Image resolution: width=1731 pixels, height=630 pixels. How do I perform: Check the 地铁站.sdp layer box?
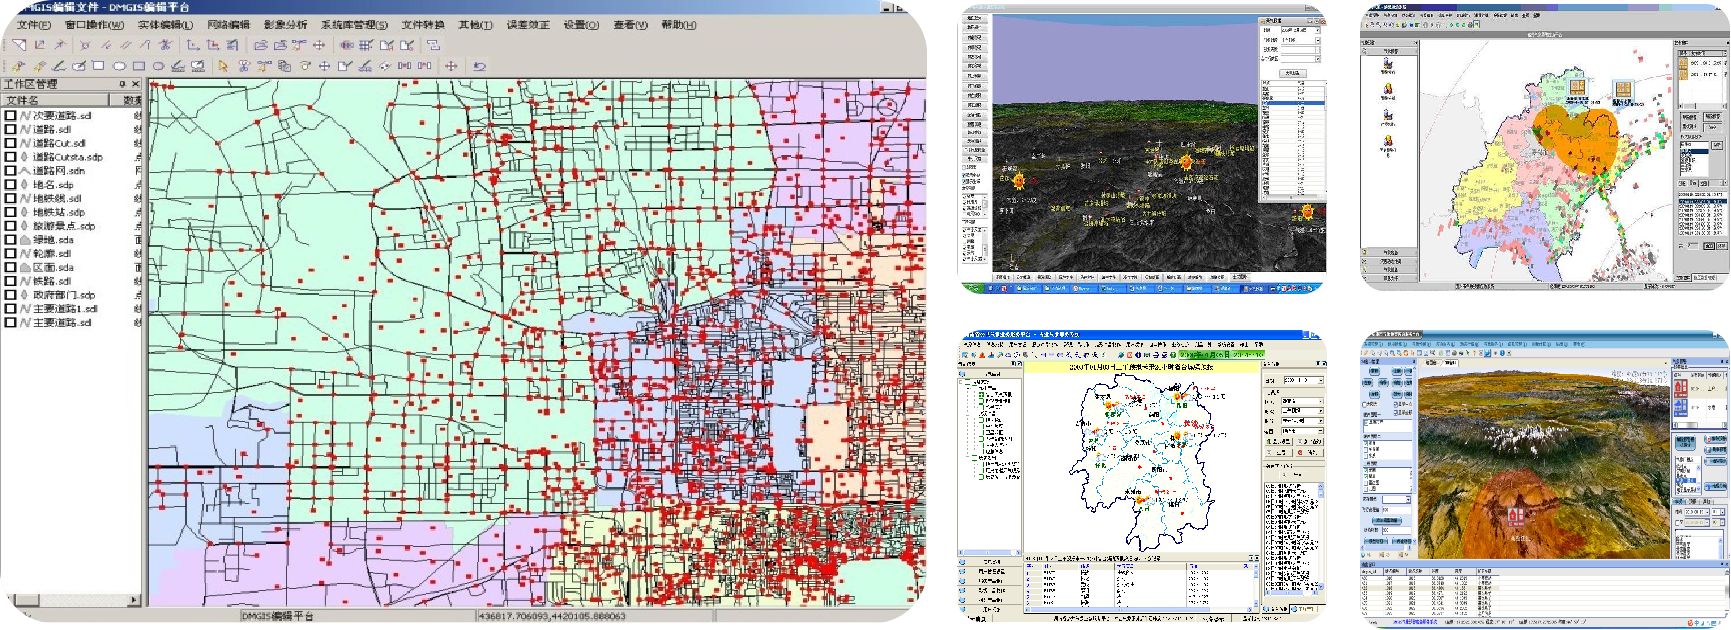click(x=10, y=212)
